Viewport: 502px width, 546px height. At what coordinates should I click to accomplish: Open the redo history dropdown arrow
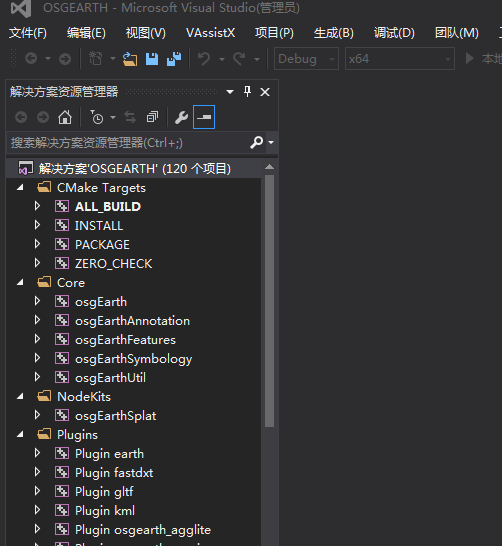tap(257, 59)
